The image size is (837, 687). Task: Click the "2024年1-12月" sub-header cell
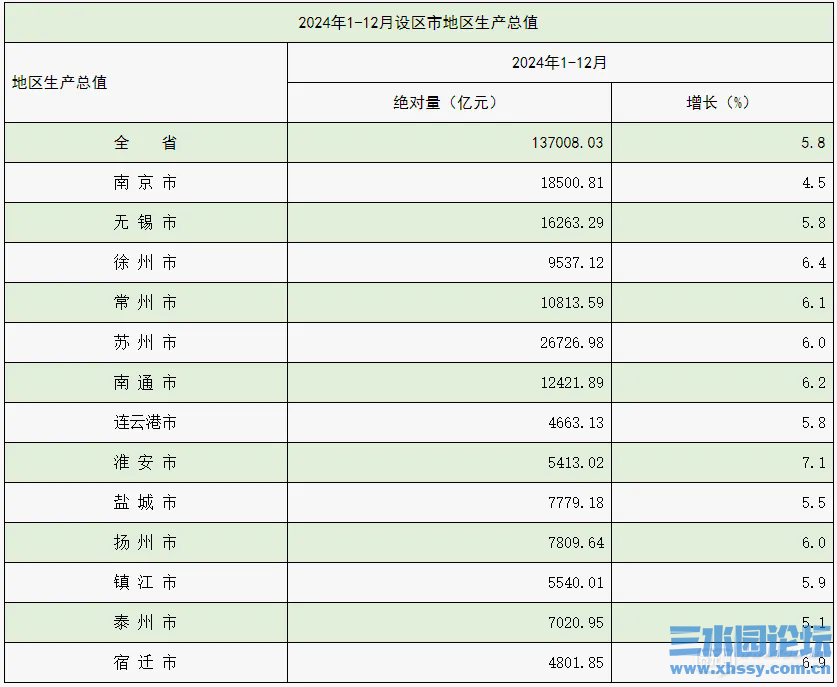(559, 62)
